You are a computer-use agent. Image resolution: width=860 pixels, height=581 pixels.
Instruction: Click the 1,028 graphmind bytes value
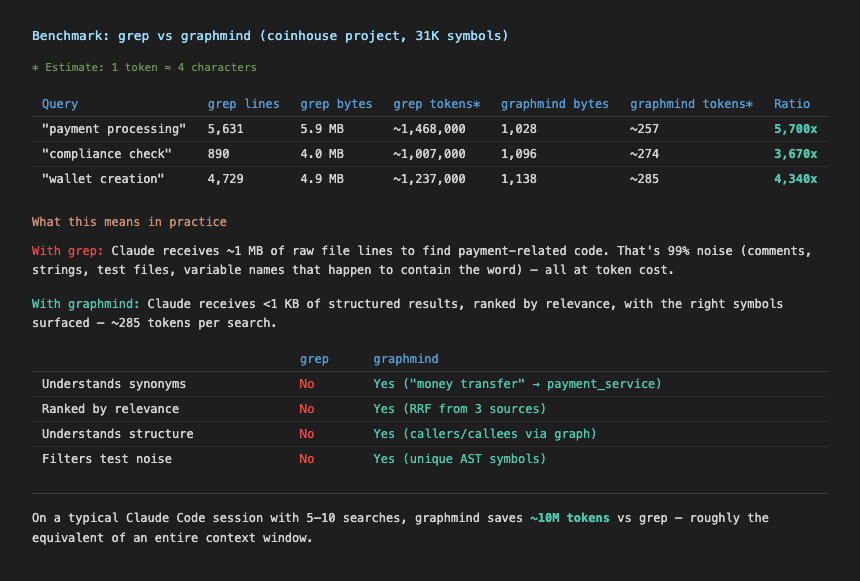click(x=519, y=129)
